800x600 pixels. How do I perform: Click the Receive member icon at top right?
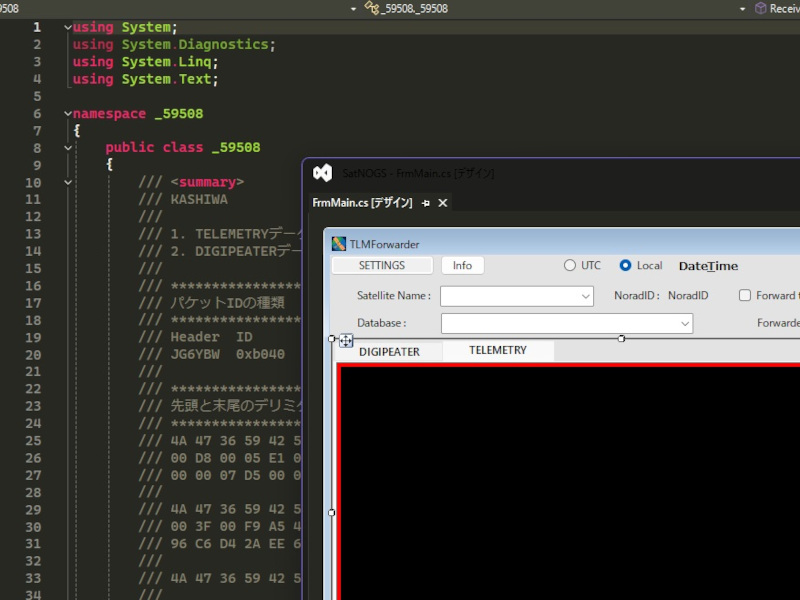[x=761, y=8]
